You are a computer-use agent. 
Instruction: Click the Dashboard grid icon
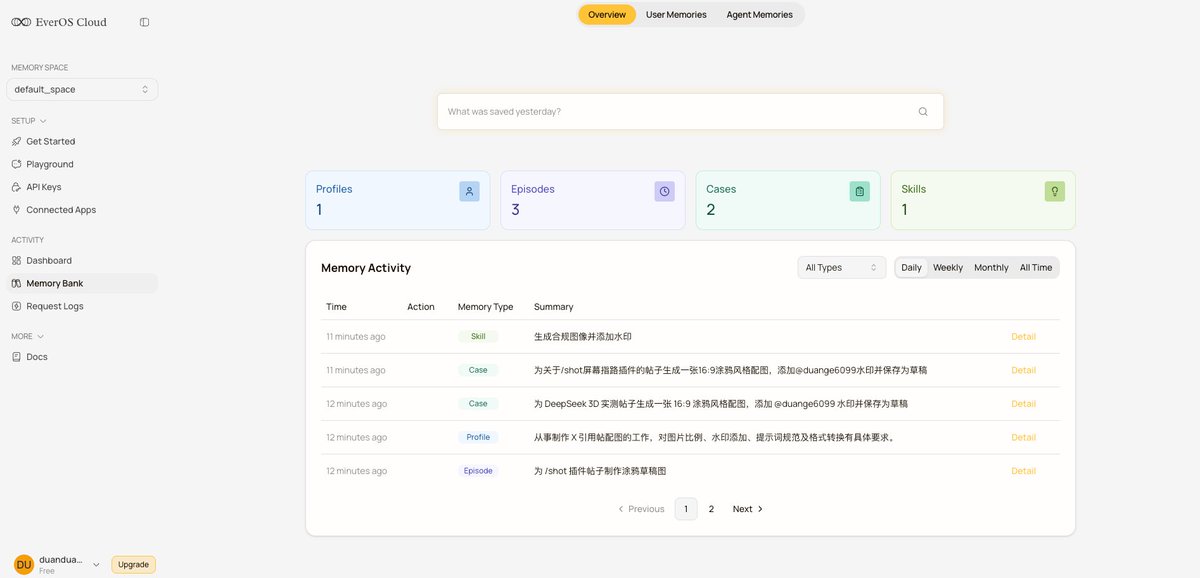16,260
